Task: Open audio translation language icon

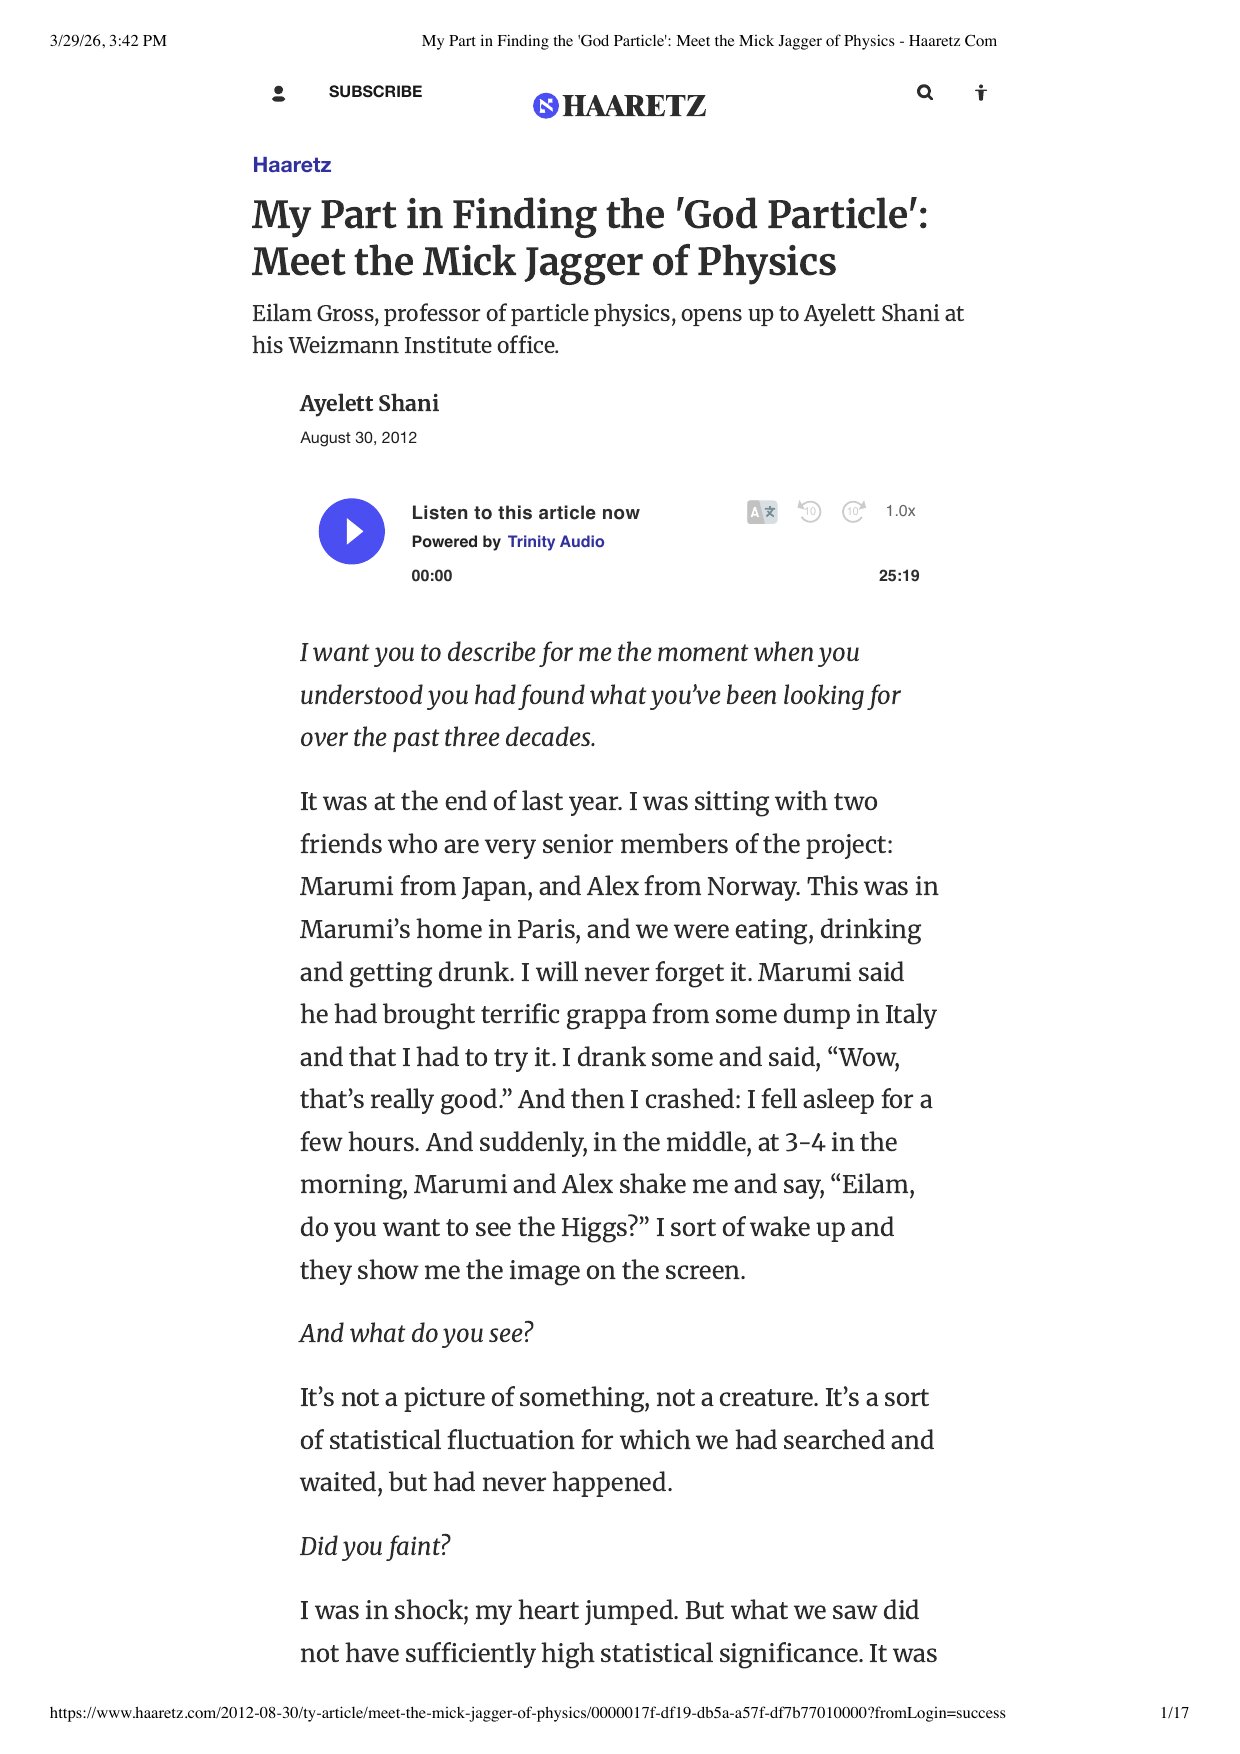Action: 762,512
